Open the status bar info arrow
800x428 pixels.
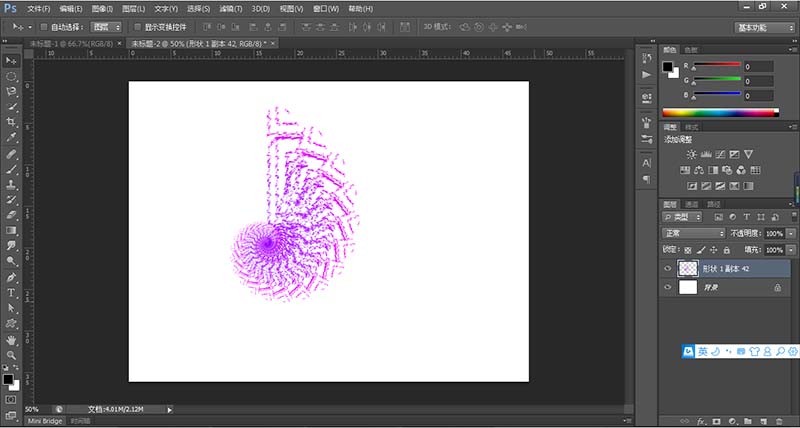(170, 409)
